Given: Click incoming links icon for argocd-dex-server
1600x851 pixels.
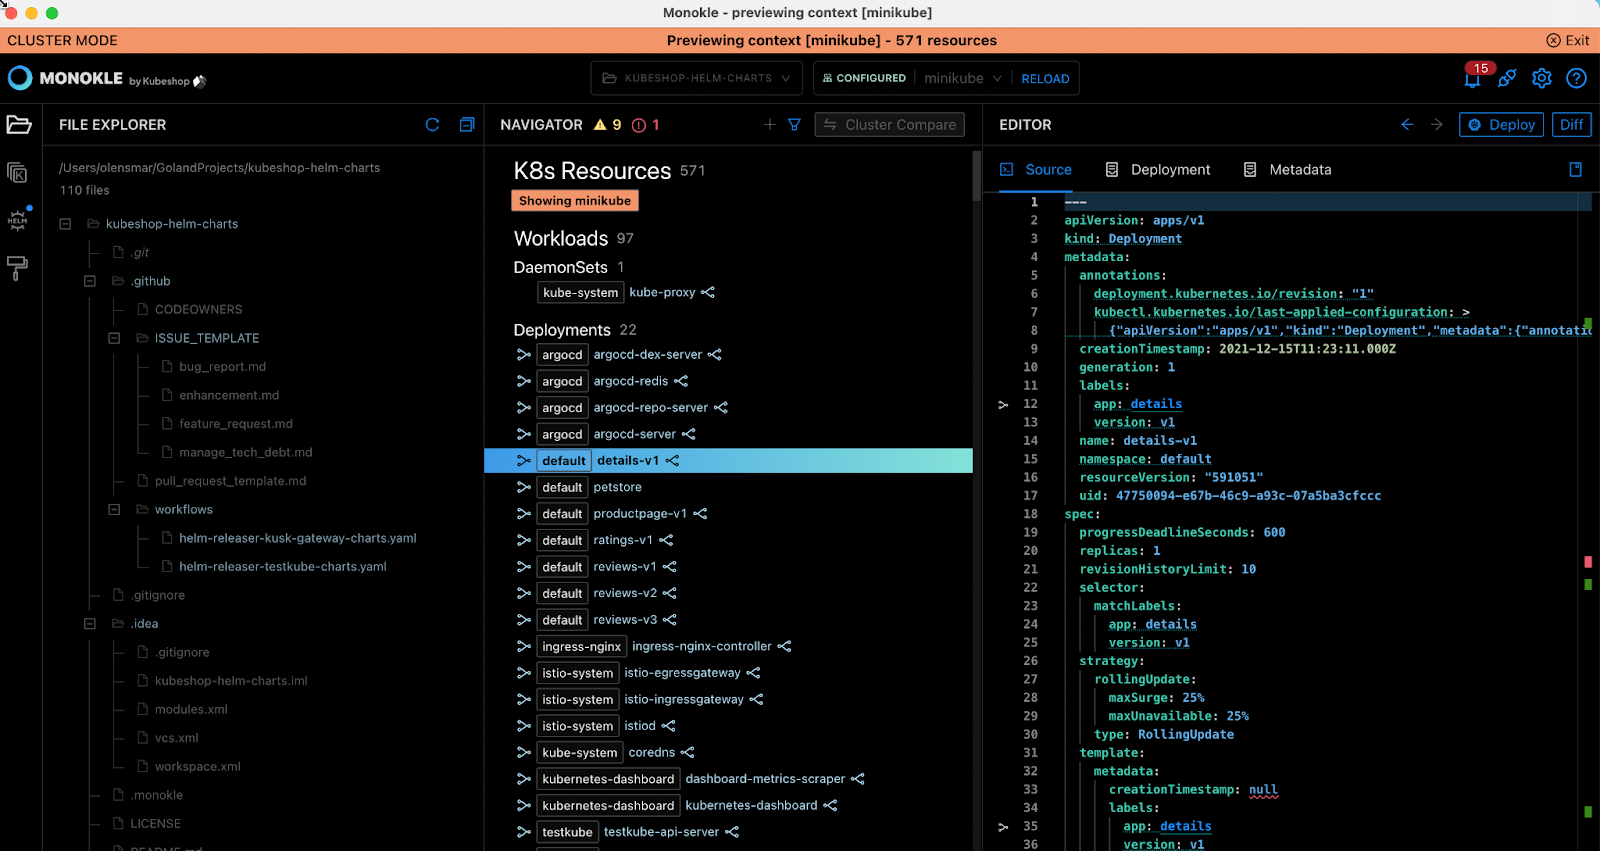Looking at the screenshot, I should [x=523, y=355].
